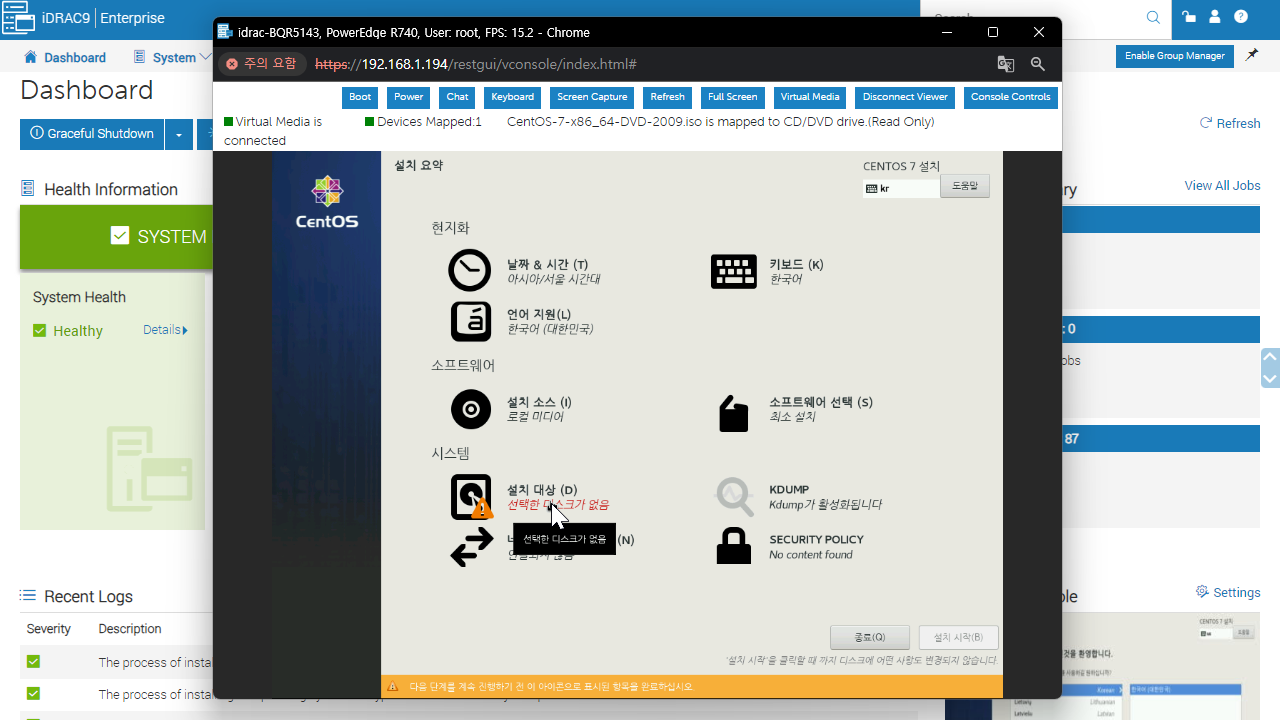Open Console Controls

click(x=1010, y=97)
